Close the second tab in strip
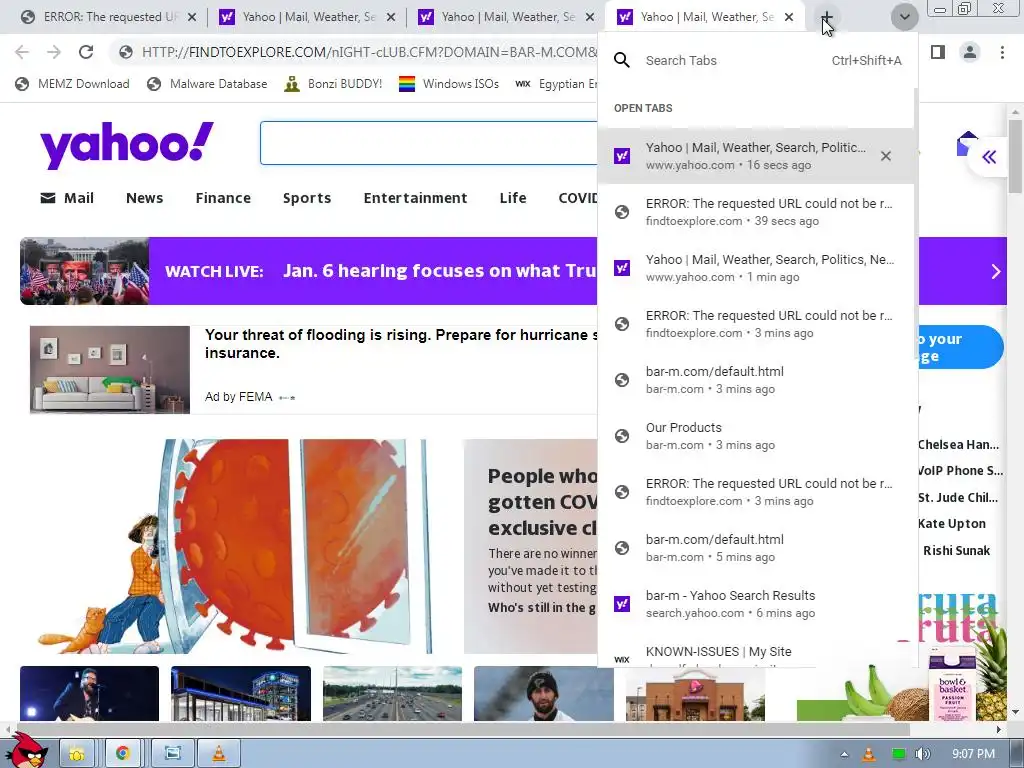 (391, 17)
